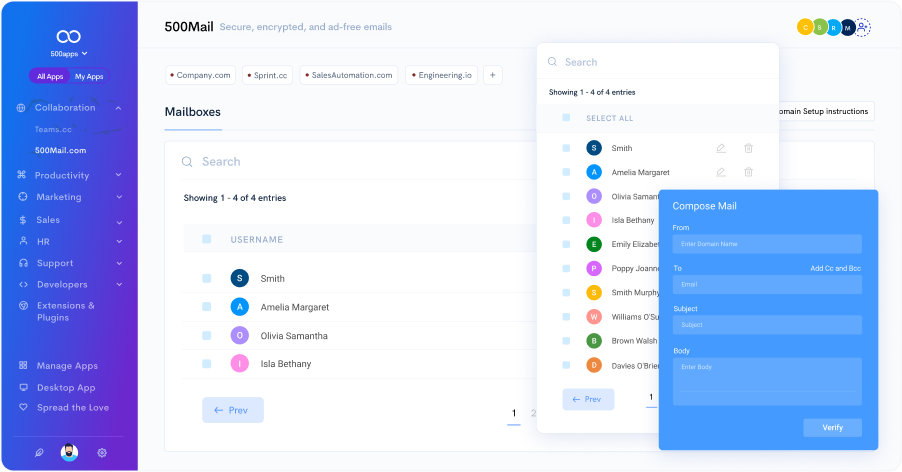Open the settings gear in sidebar footer

tap(102, 453)
